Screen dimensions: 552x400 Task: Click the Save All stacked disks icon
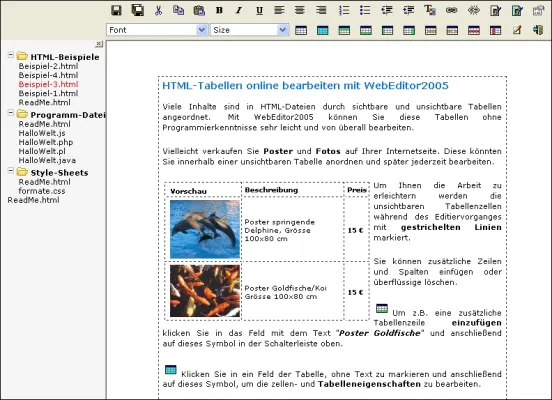click(x=138, y=10)
